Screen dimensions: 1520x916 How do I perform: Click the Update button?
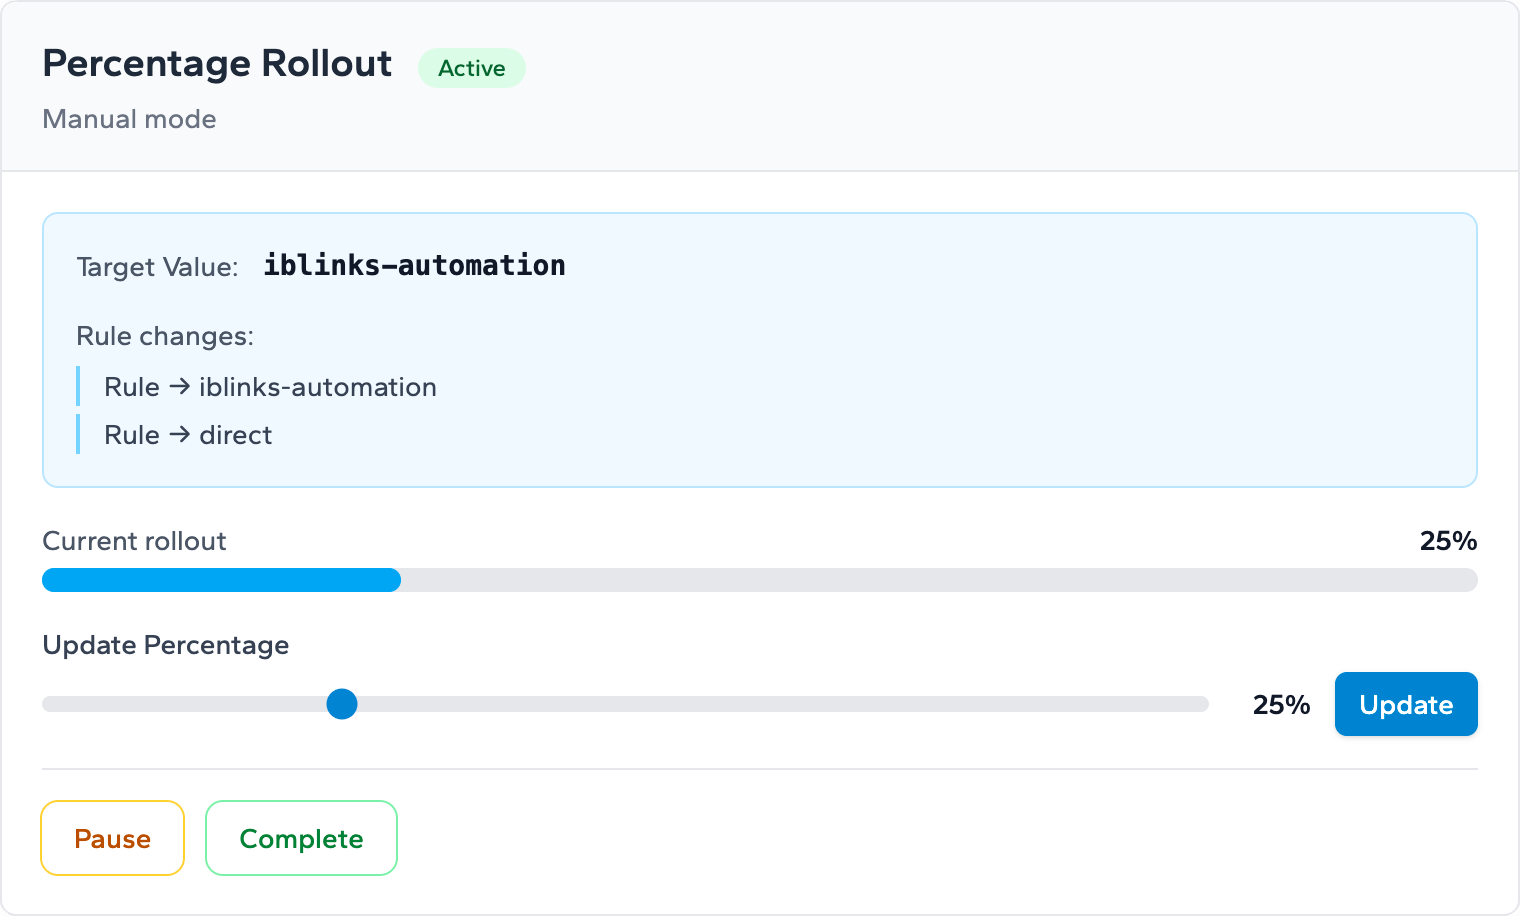[x=1405, y=704]
